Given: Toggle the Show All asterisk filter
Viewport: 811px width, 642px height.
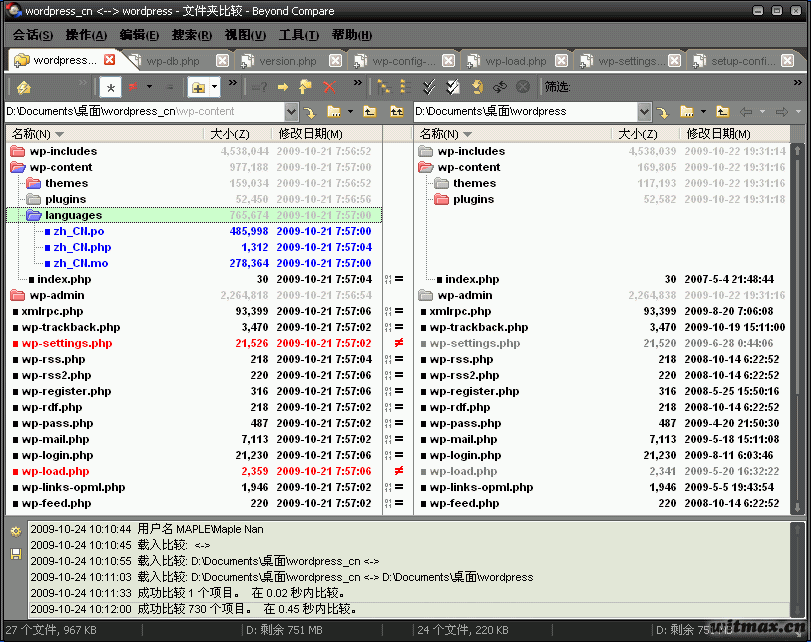Looking at the screenshot, I should click(x=111, y=87).
